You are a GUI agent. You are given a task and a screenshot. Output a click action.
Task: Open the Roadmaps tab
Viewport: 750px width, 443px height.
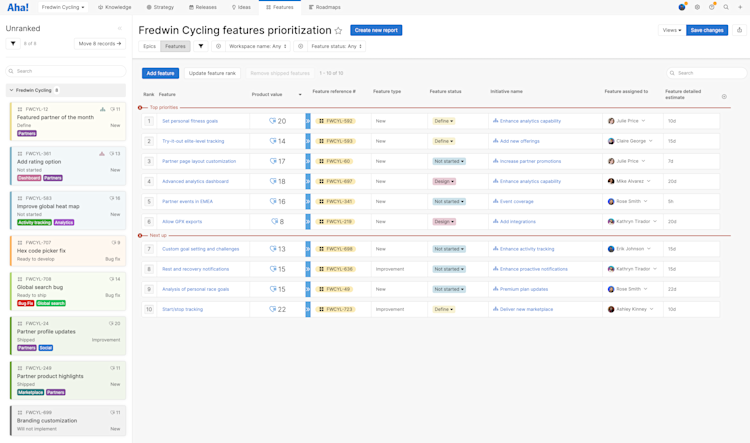point(325,7)
